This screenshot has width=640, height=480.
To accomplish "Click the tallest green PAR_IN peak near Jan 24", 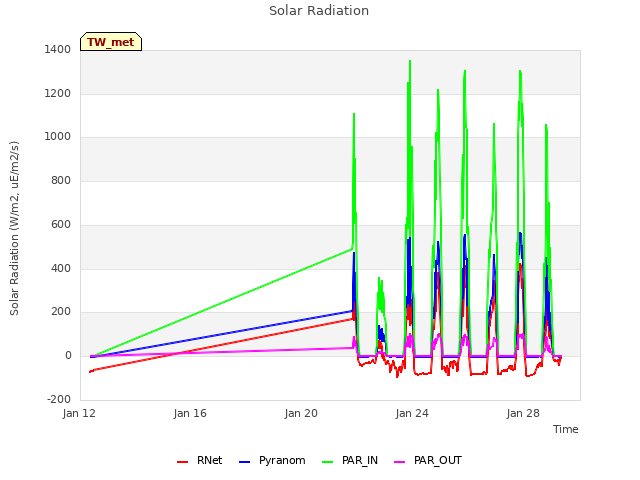I will [x=410, y=62].
